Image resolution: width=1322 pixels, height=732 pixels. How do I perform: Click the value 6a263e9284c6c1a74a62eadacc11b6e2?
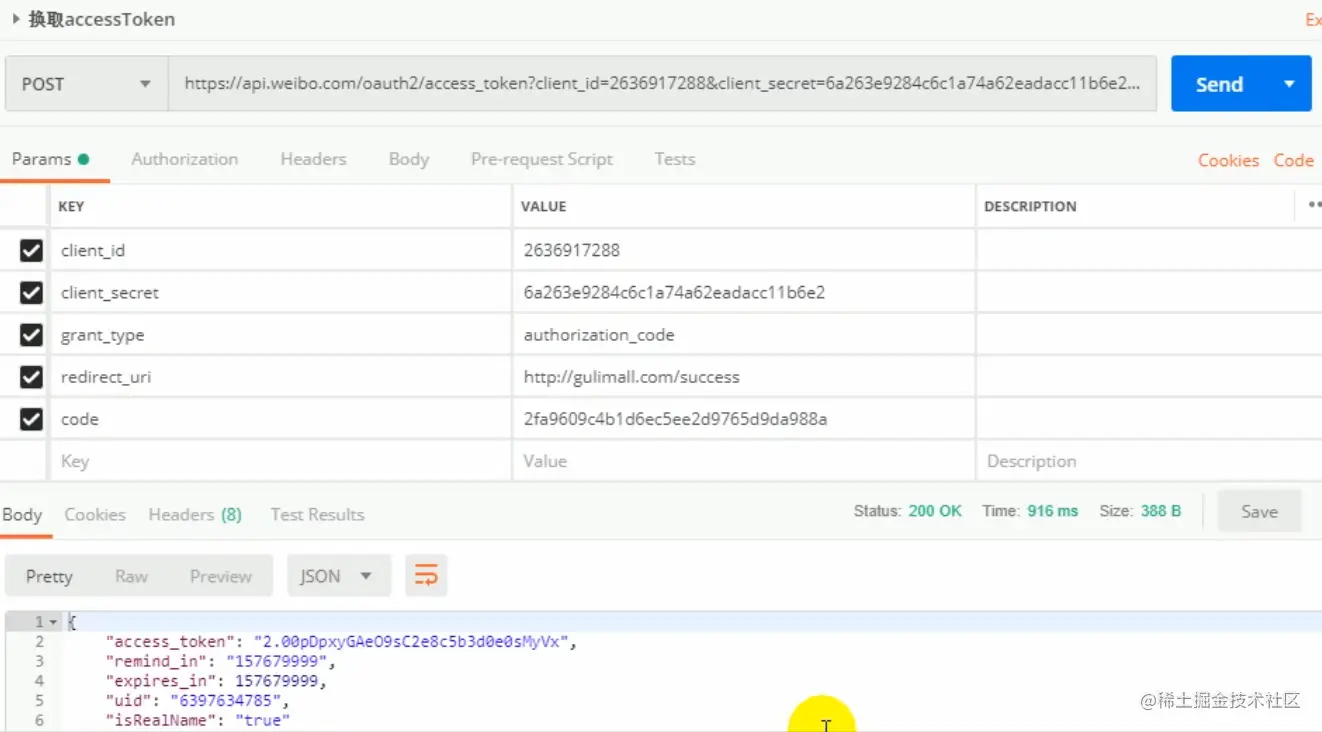pyautogui.click(x=674, y=292)
